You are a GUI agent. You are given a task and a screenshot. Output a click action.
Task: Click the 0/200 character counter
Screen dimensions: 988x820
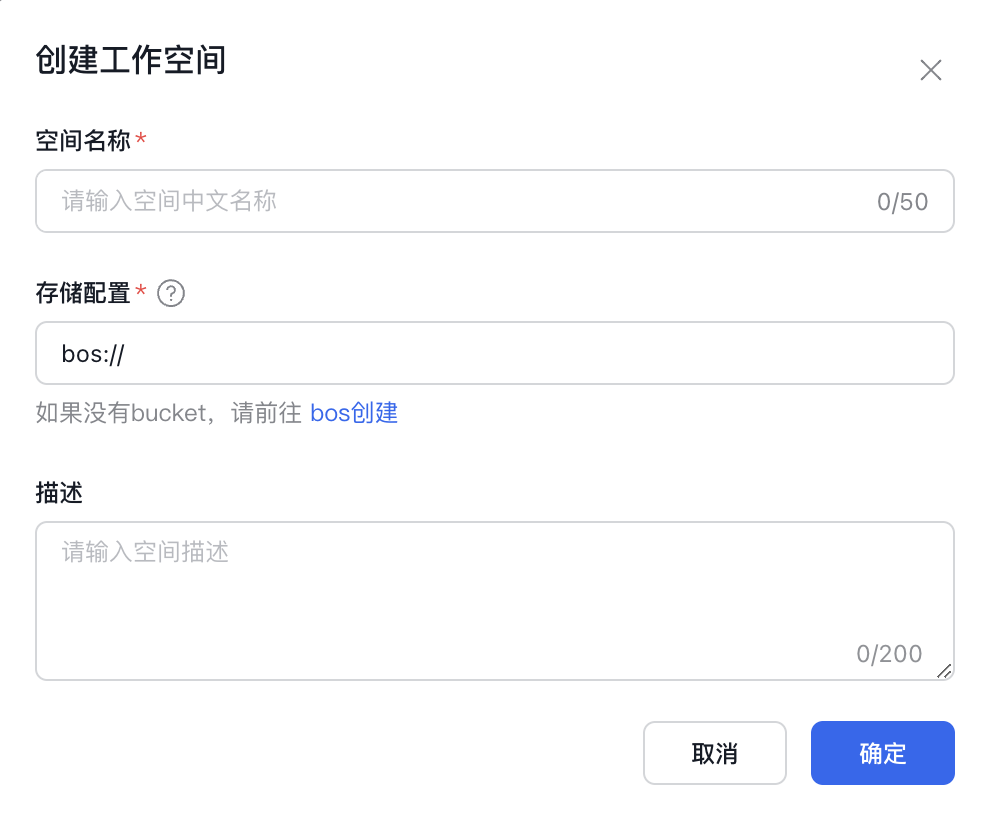click(x=889, y=654)
